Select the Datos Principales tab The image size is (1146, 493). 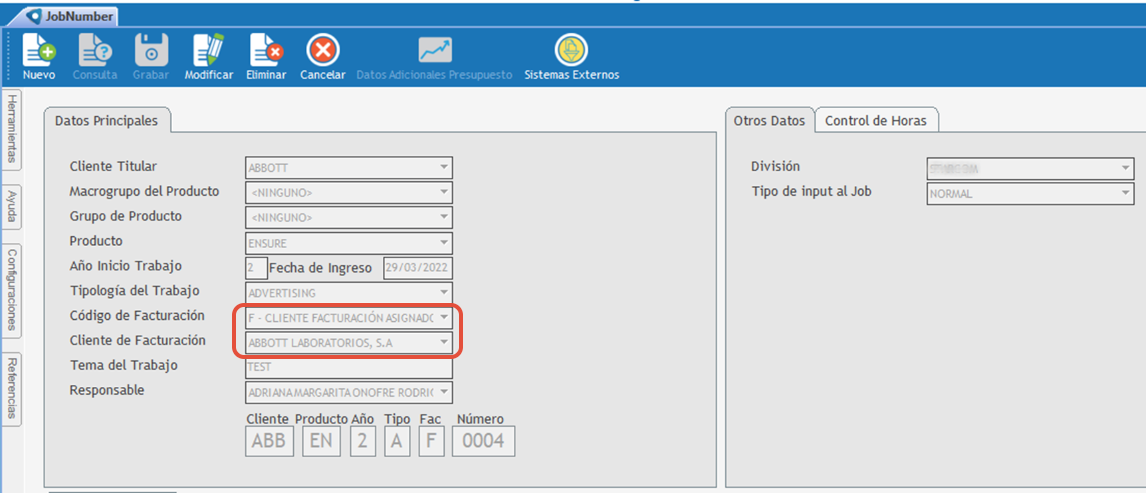(x=107, y=121)
